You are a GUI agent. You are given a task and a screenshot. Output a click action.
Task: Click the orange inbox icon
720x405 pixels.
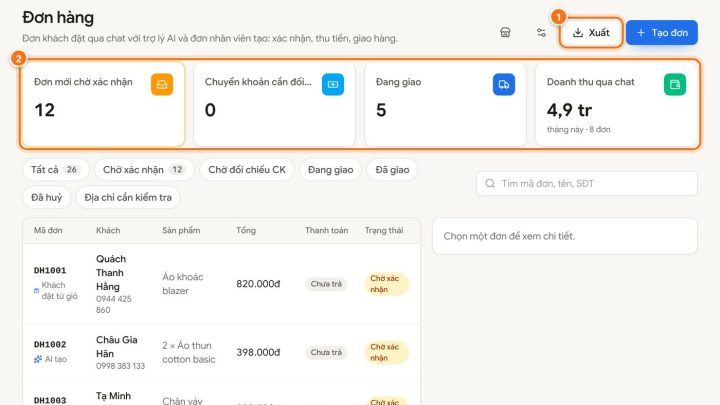tap(162, 84)
